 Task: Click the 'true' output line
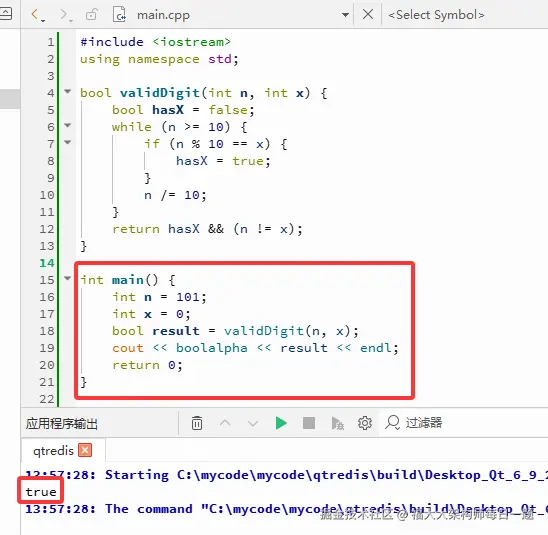click(x=41, y=492)
